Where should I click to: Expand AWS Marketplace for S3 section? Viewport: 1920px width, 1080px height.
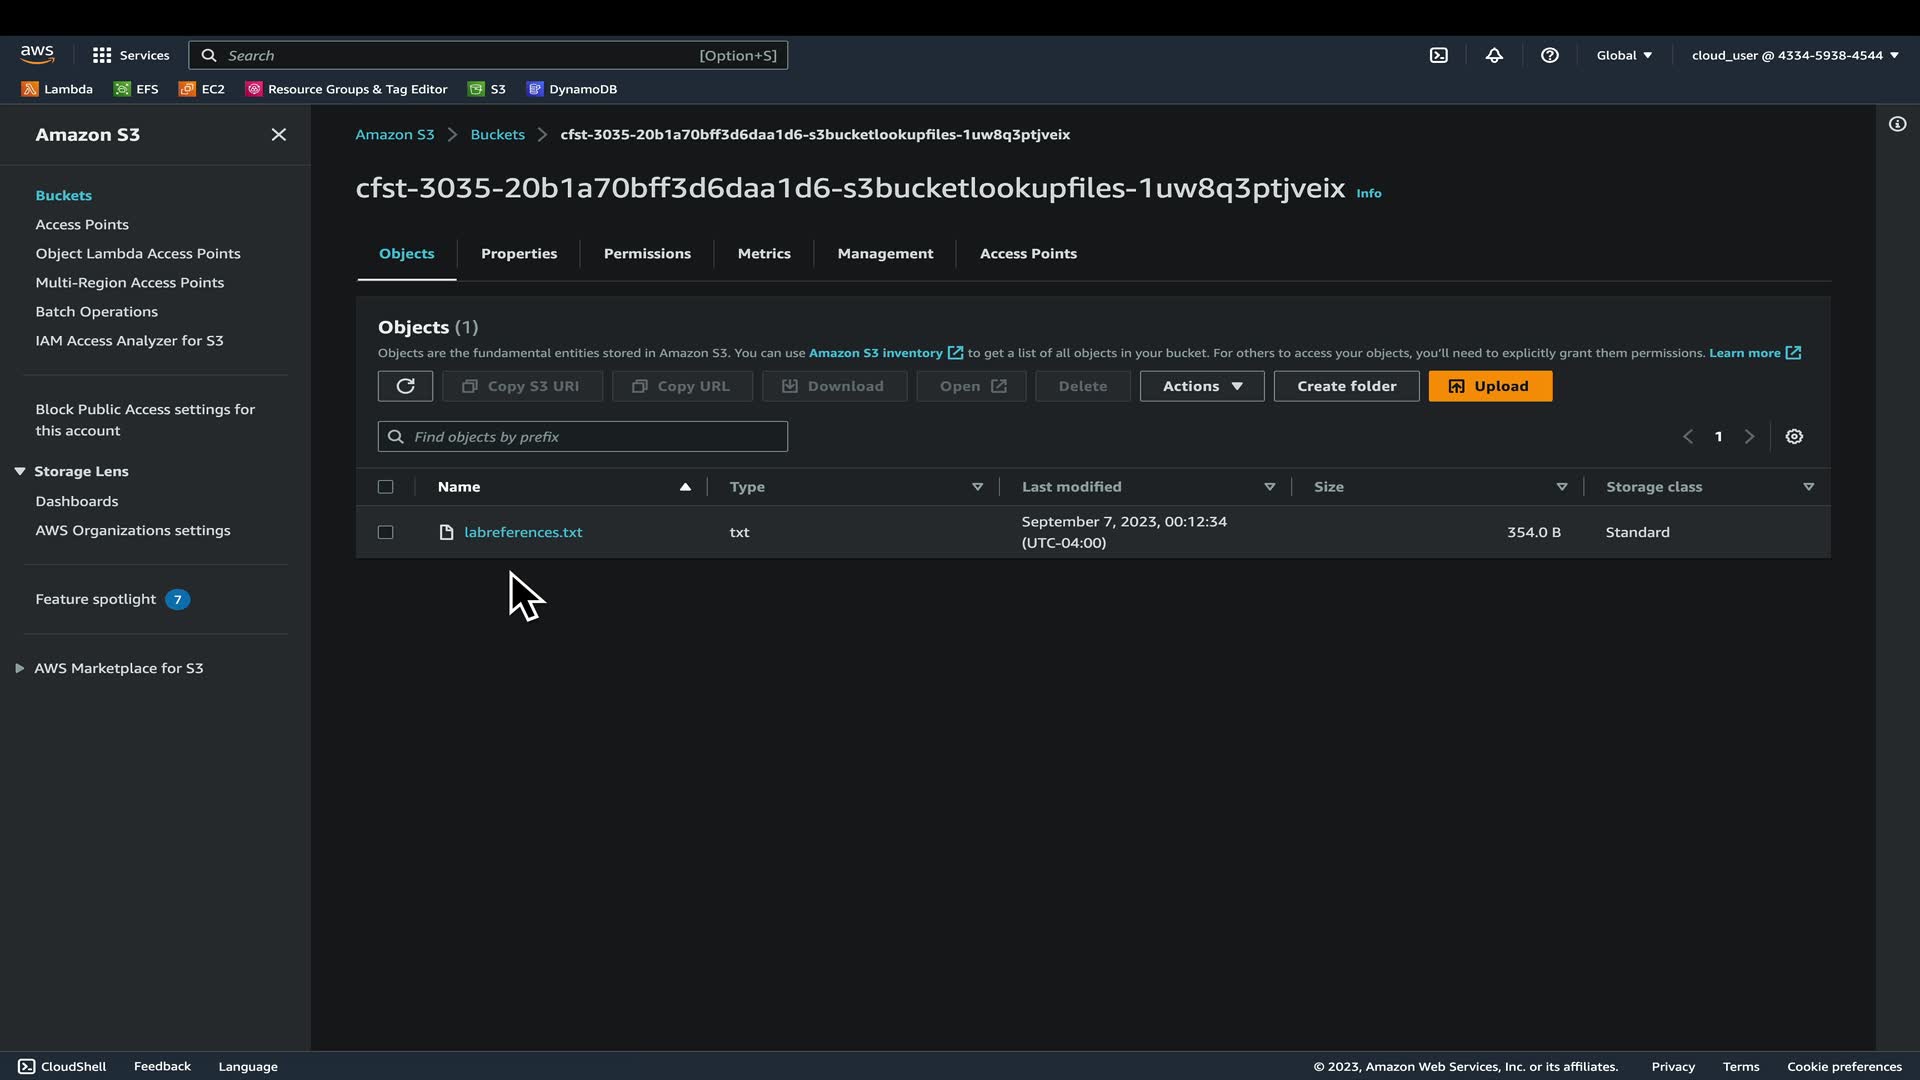20,668
